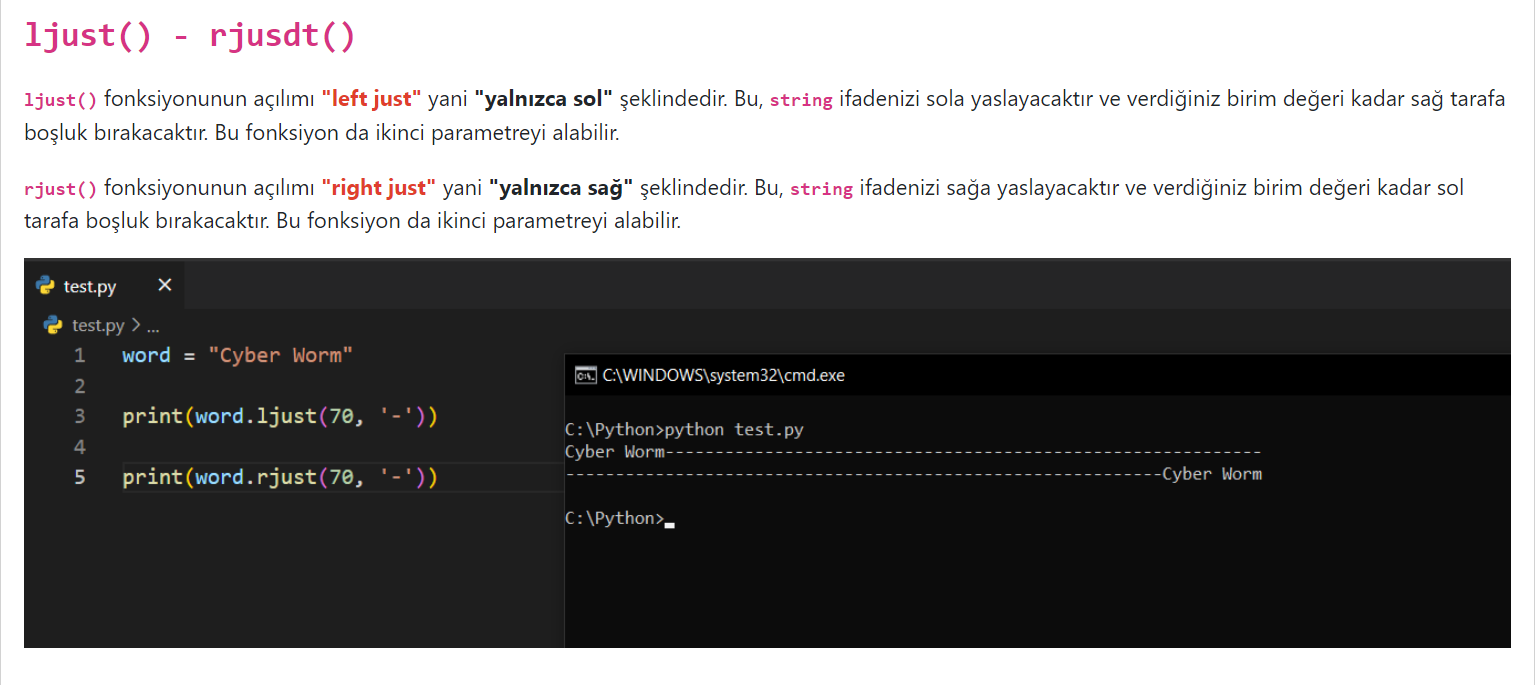Click test.py in the breadcrumb path
Viewport: 1536px width, 685px height.
click(98, 326)
